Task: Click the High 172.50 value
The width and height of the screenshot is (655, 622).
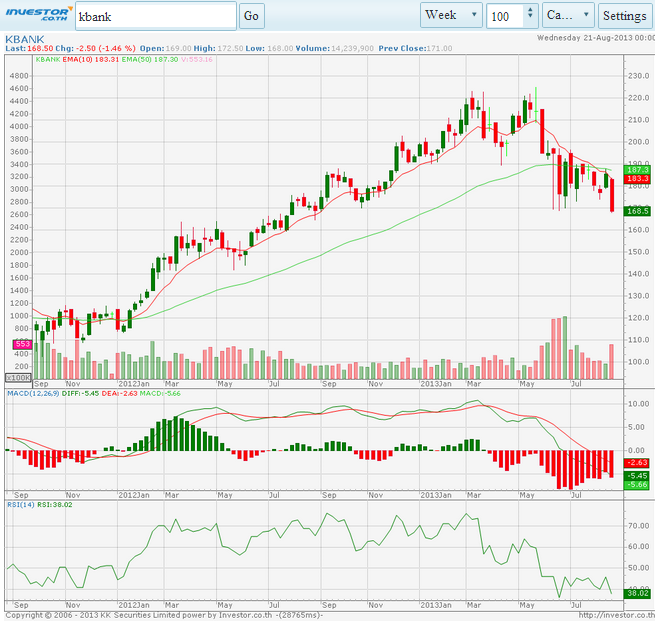Action: pyautogui.click(x=230, y=48)
